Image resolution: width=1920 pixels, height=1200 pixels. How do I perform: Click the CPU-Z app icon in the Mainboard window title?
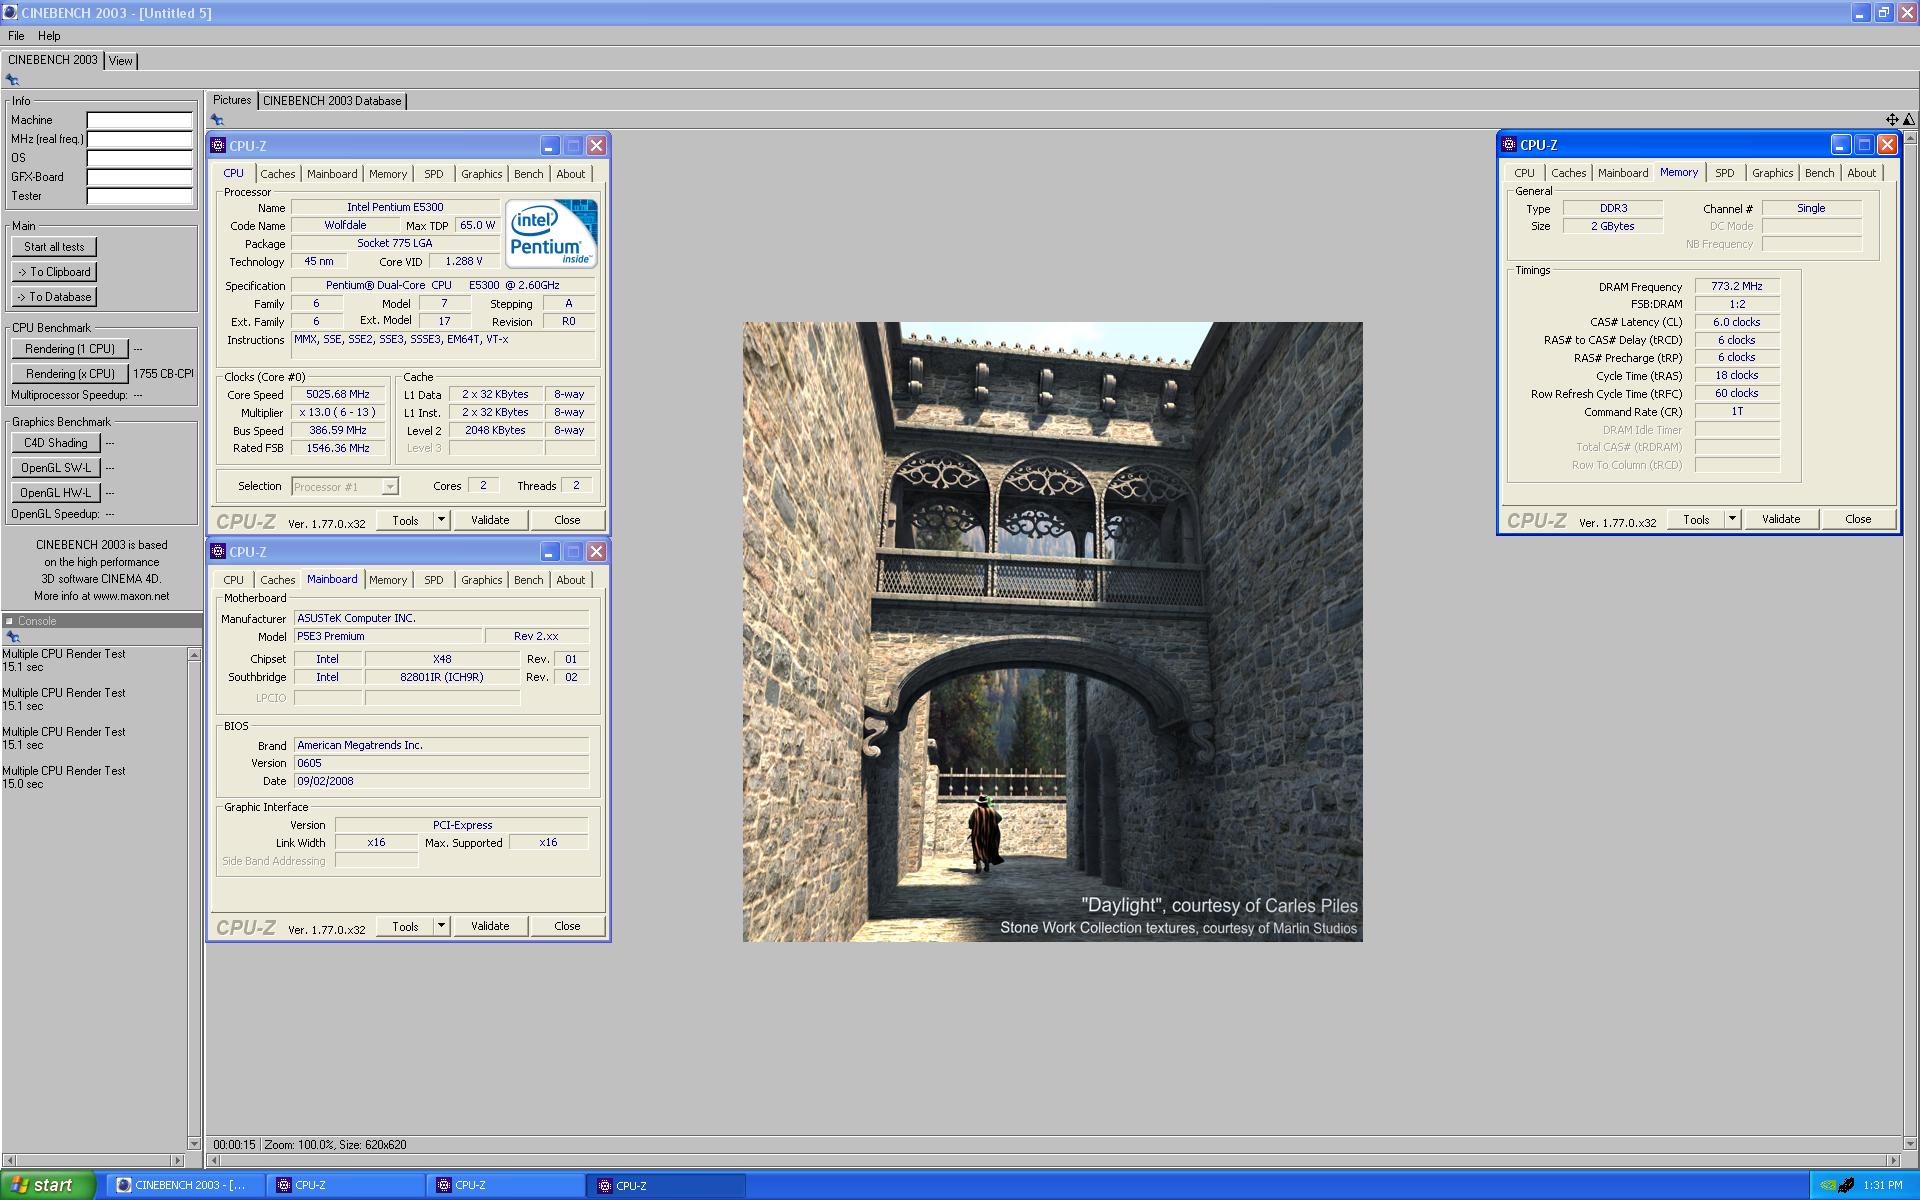click(x=218, y=551)
